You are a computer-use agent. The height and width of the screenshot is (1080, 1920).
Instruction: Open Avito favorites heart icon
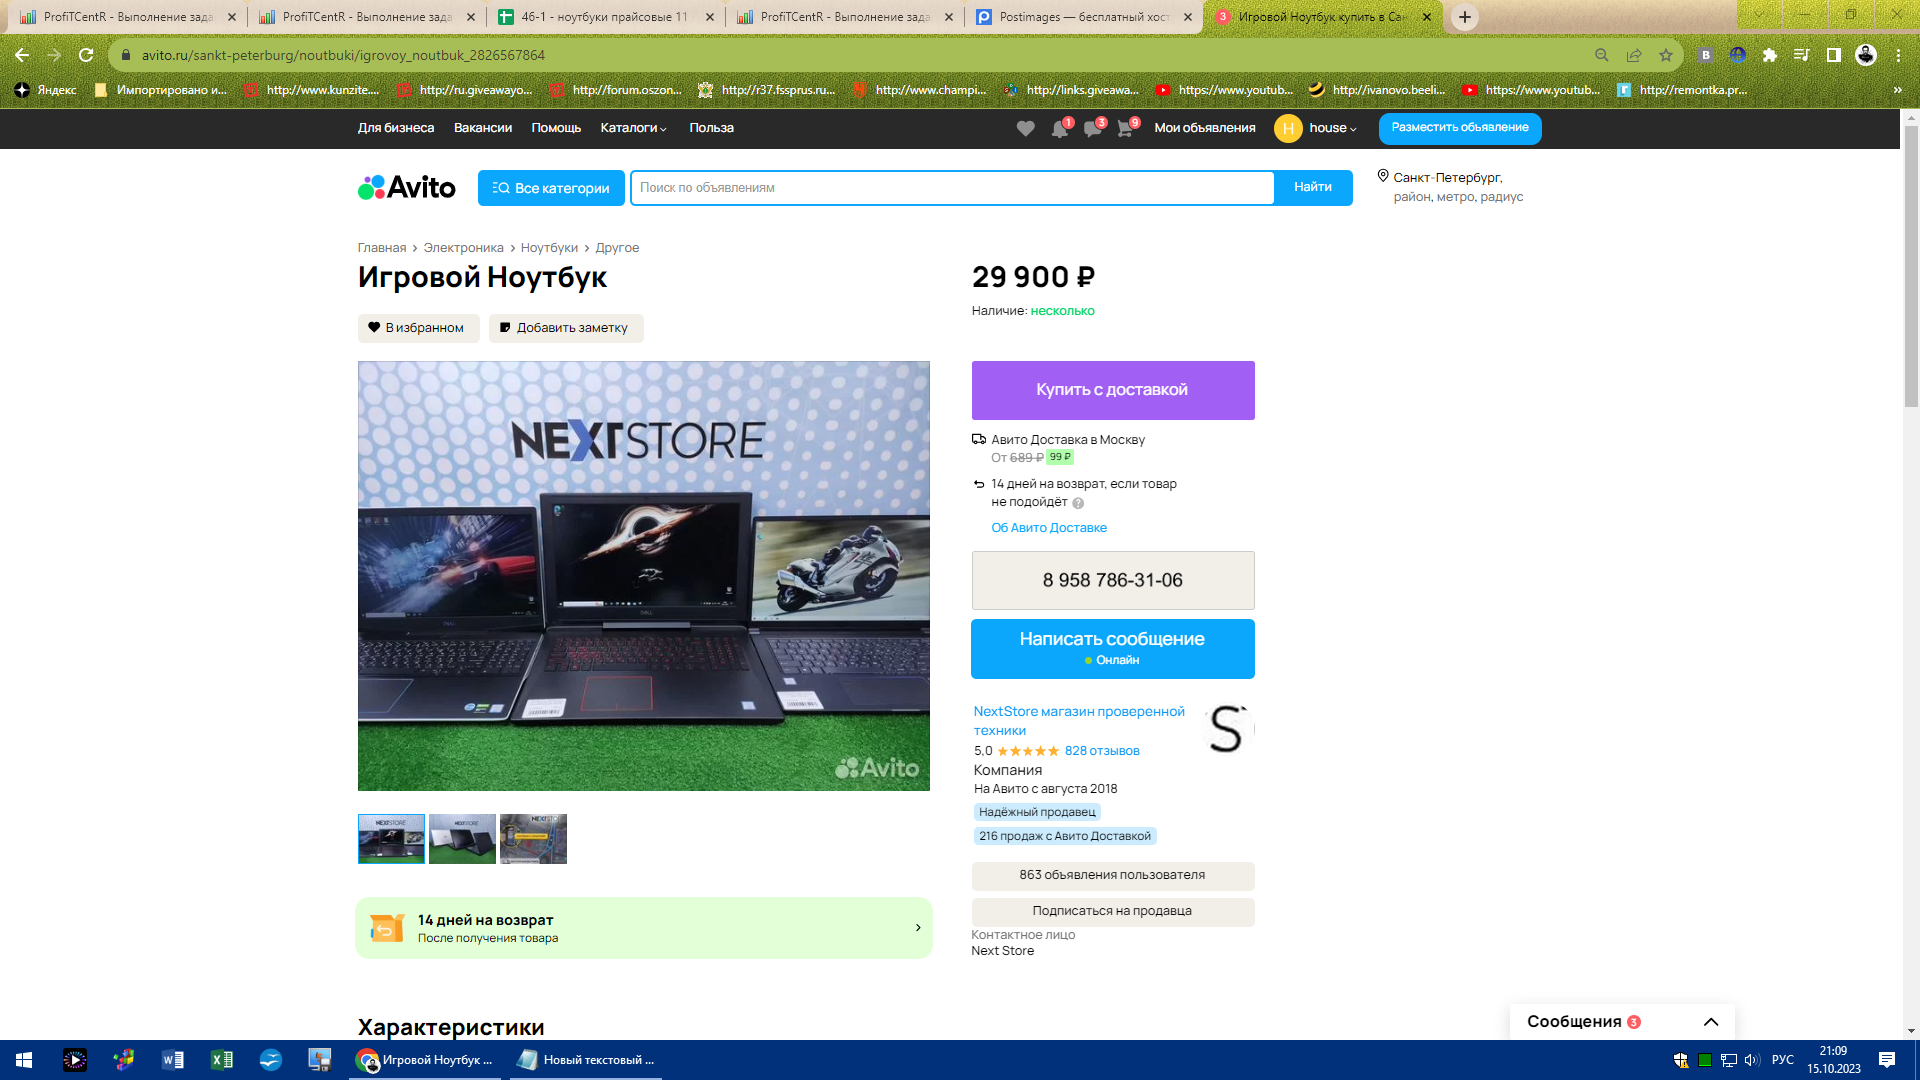(1025, 129)
